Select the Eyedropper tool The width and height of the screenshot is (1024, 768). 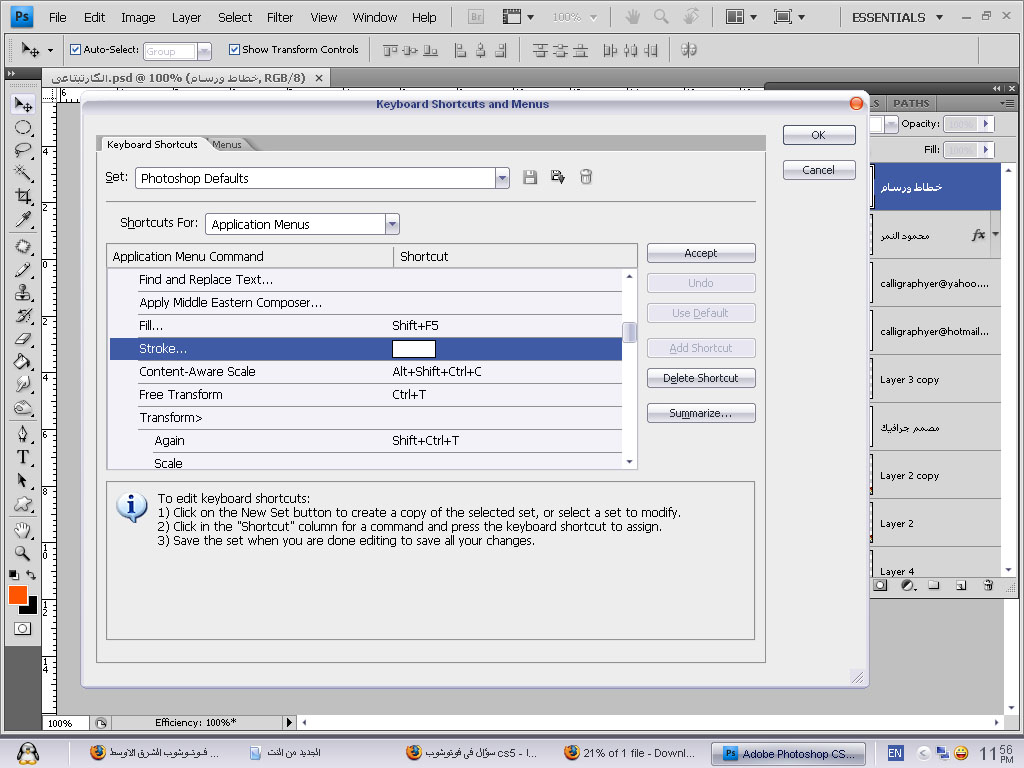[23, 219]
